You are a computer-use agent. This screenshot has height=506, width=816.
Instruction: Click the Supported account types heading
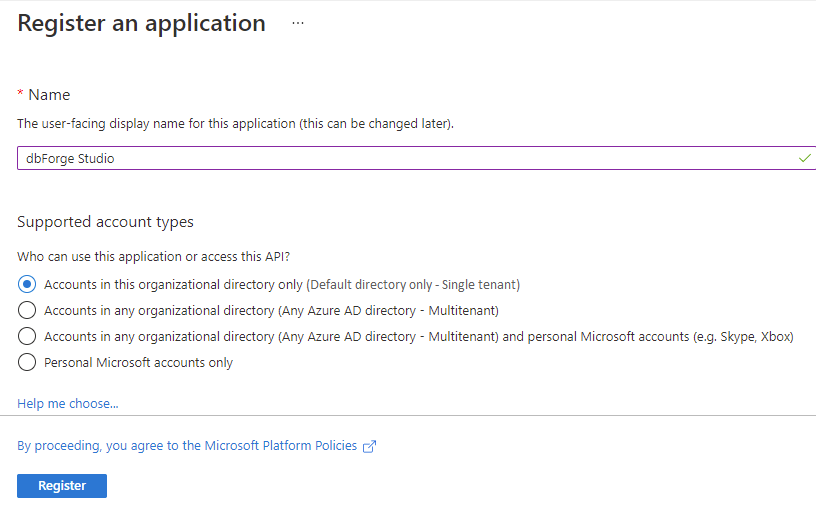105,222
